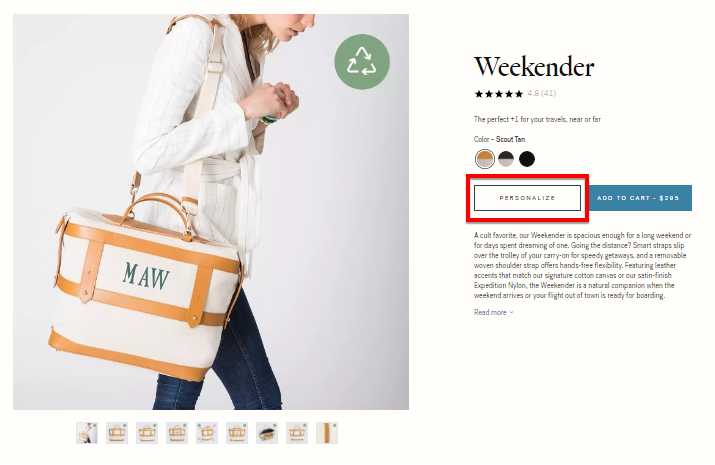Pick the solid black color swatch

click(x=527, y=159)
